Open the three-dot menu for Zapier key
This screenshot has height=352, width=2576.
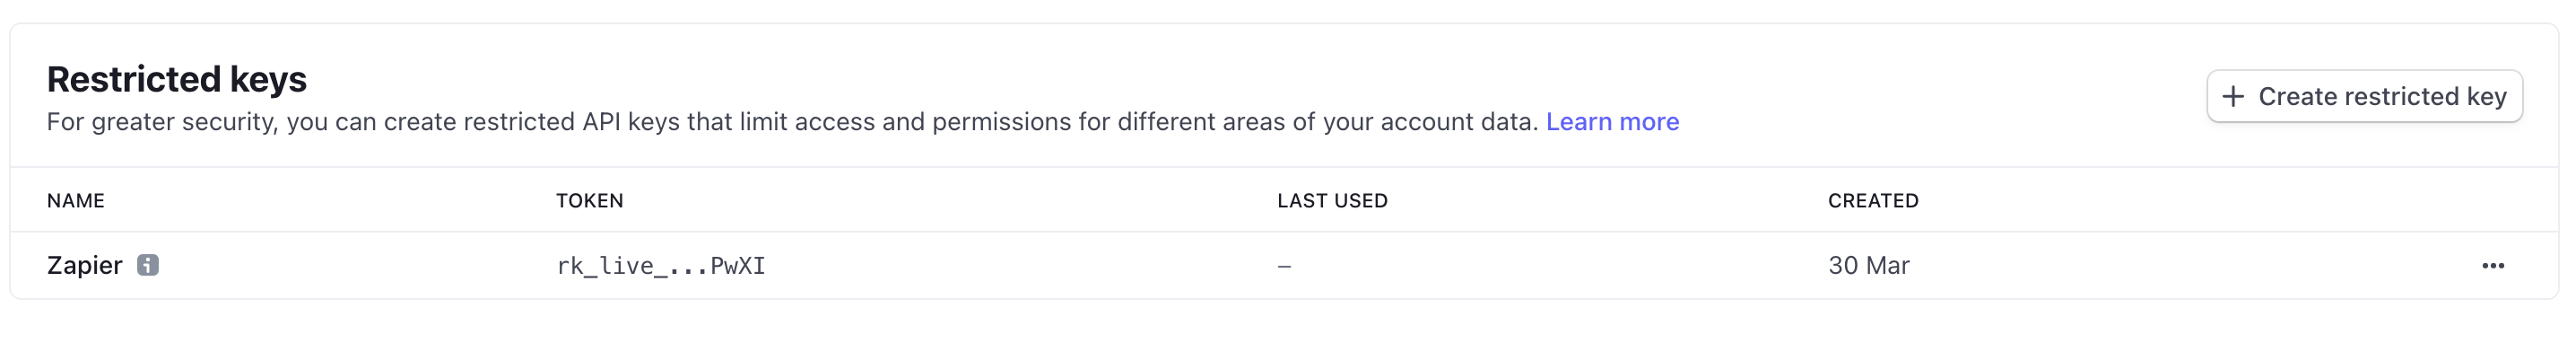pos(2493,265)
